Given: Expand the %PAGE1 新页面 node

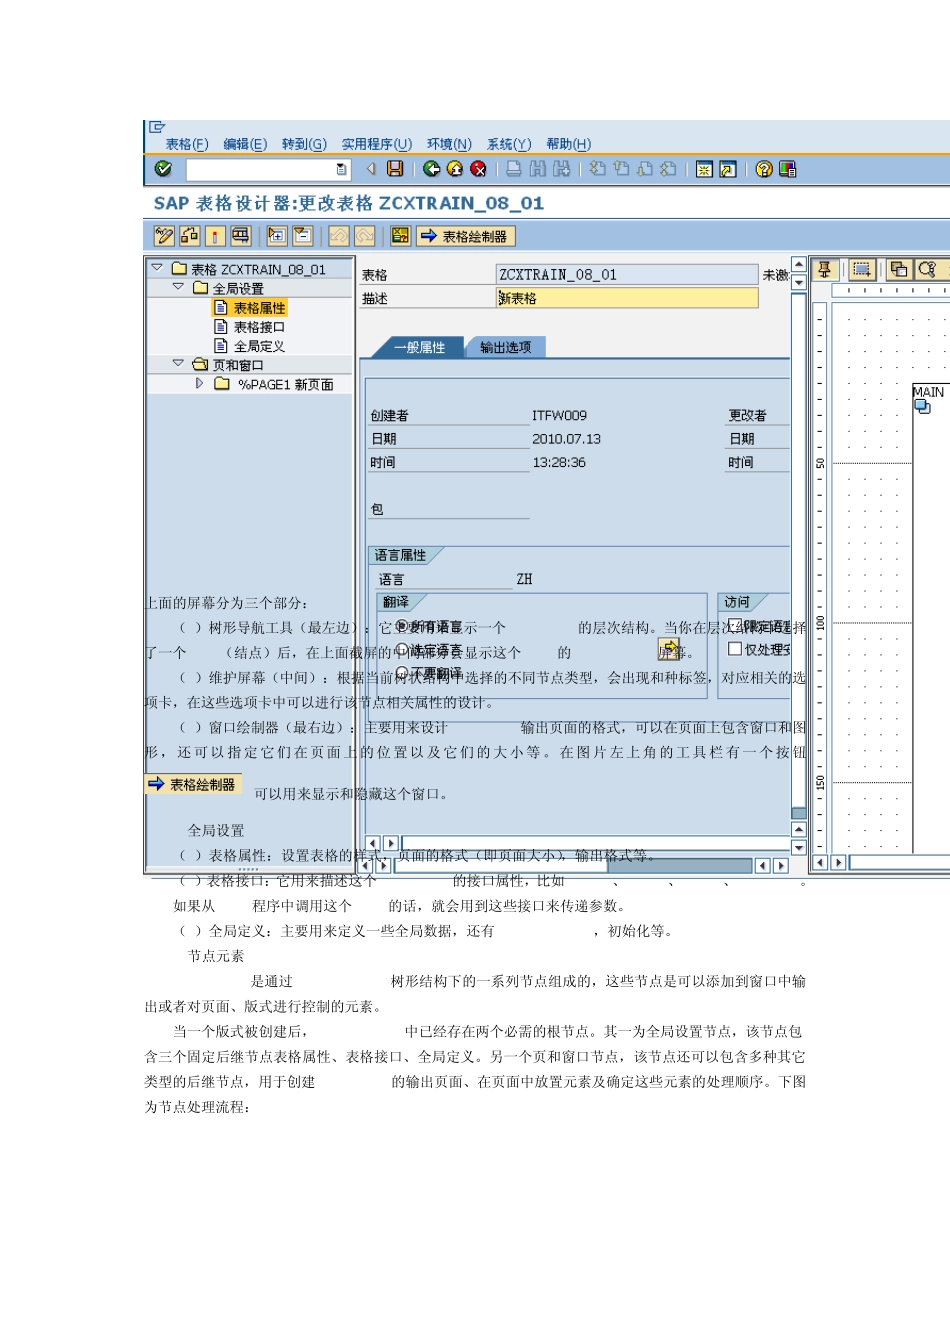Looking at the screenshot, I should (x=199, y=383).
